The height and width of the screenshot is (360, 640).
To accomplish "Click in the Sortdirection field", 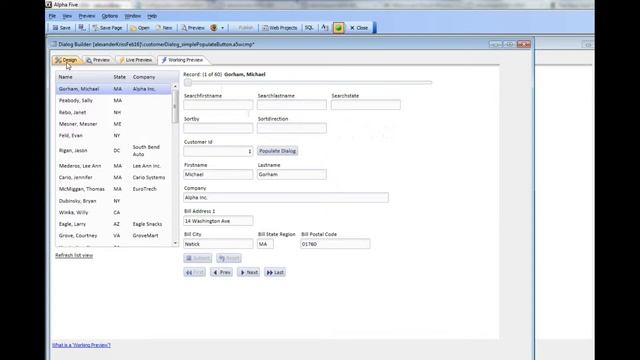I will tap(292, 128).
